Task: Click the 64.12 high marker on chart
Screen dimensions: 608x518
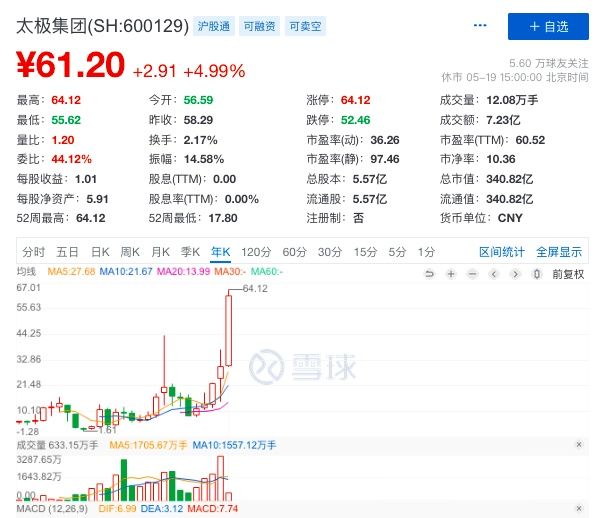Action: (x=255, y=288)
